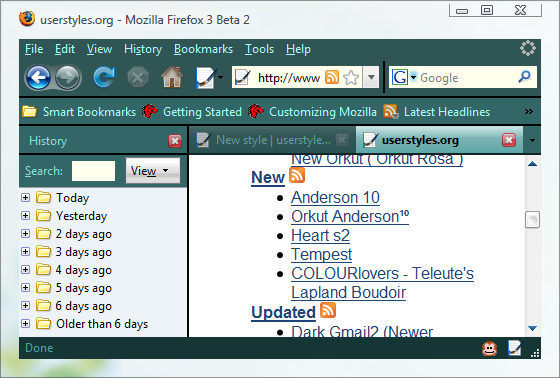Open the URL bar history dropdown arrow
This screenshot has height=378, width=560.
pyautogui.click(x=371, y=77)
